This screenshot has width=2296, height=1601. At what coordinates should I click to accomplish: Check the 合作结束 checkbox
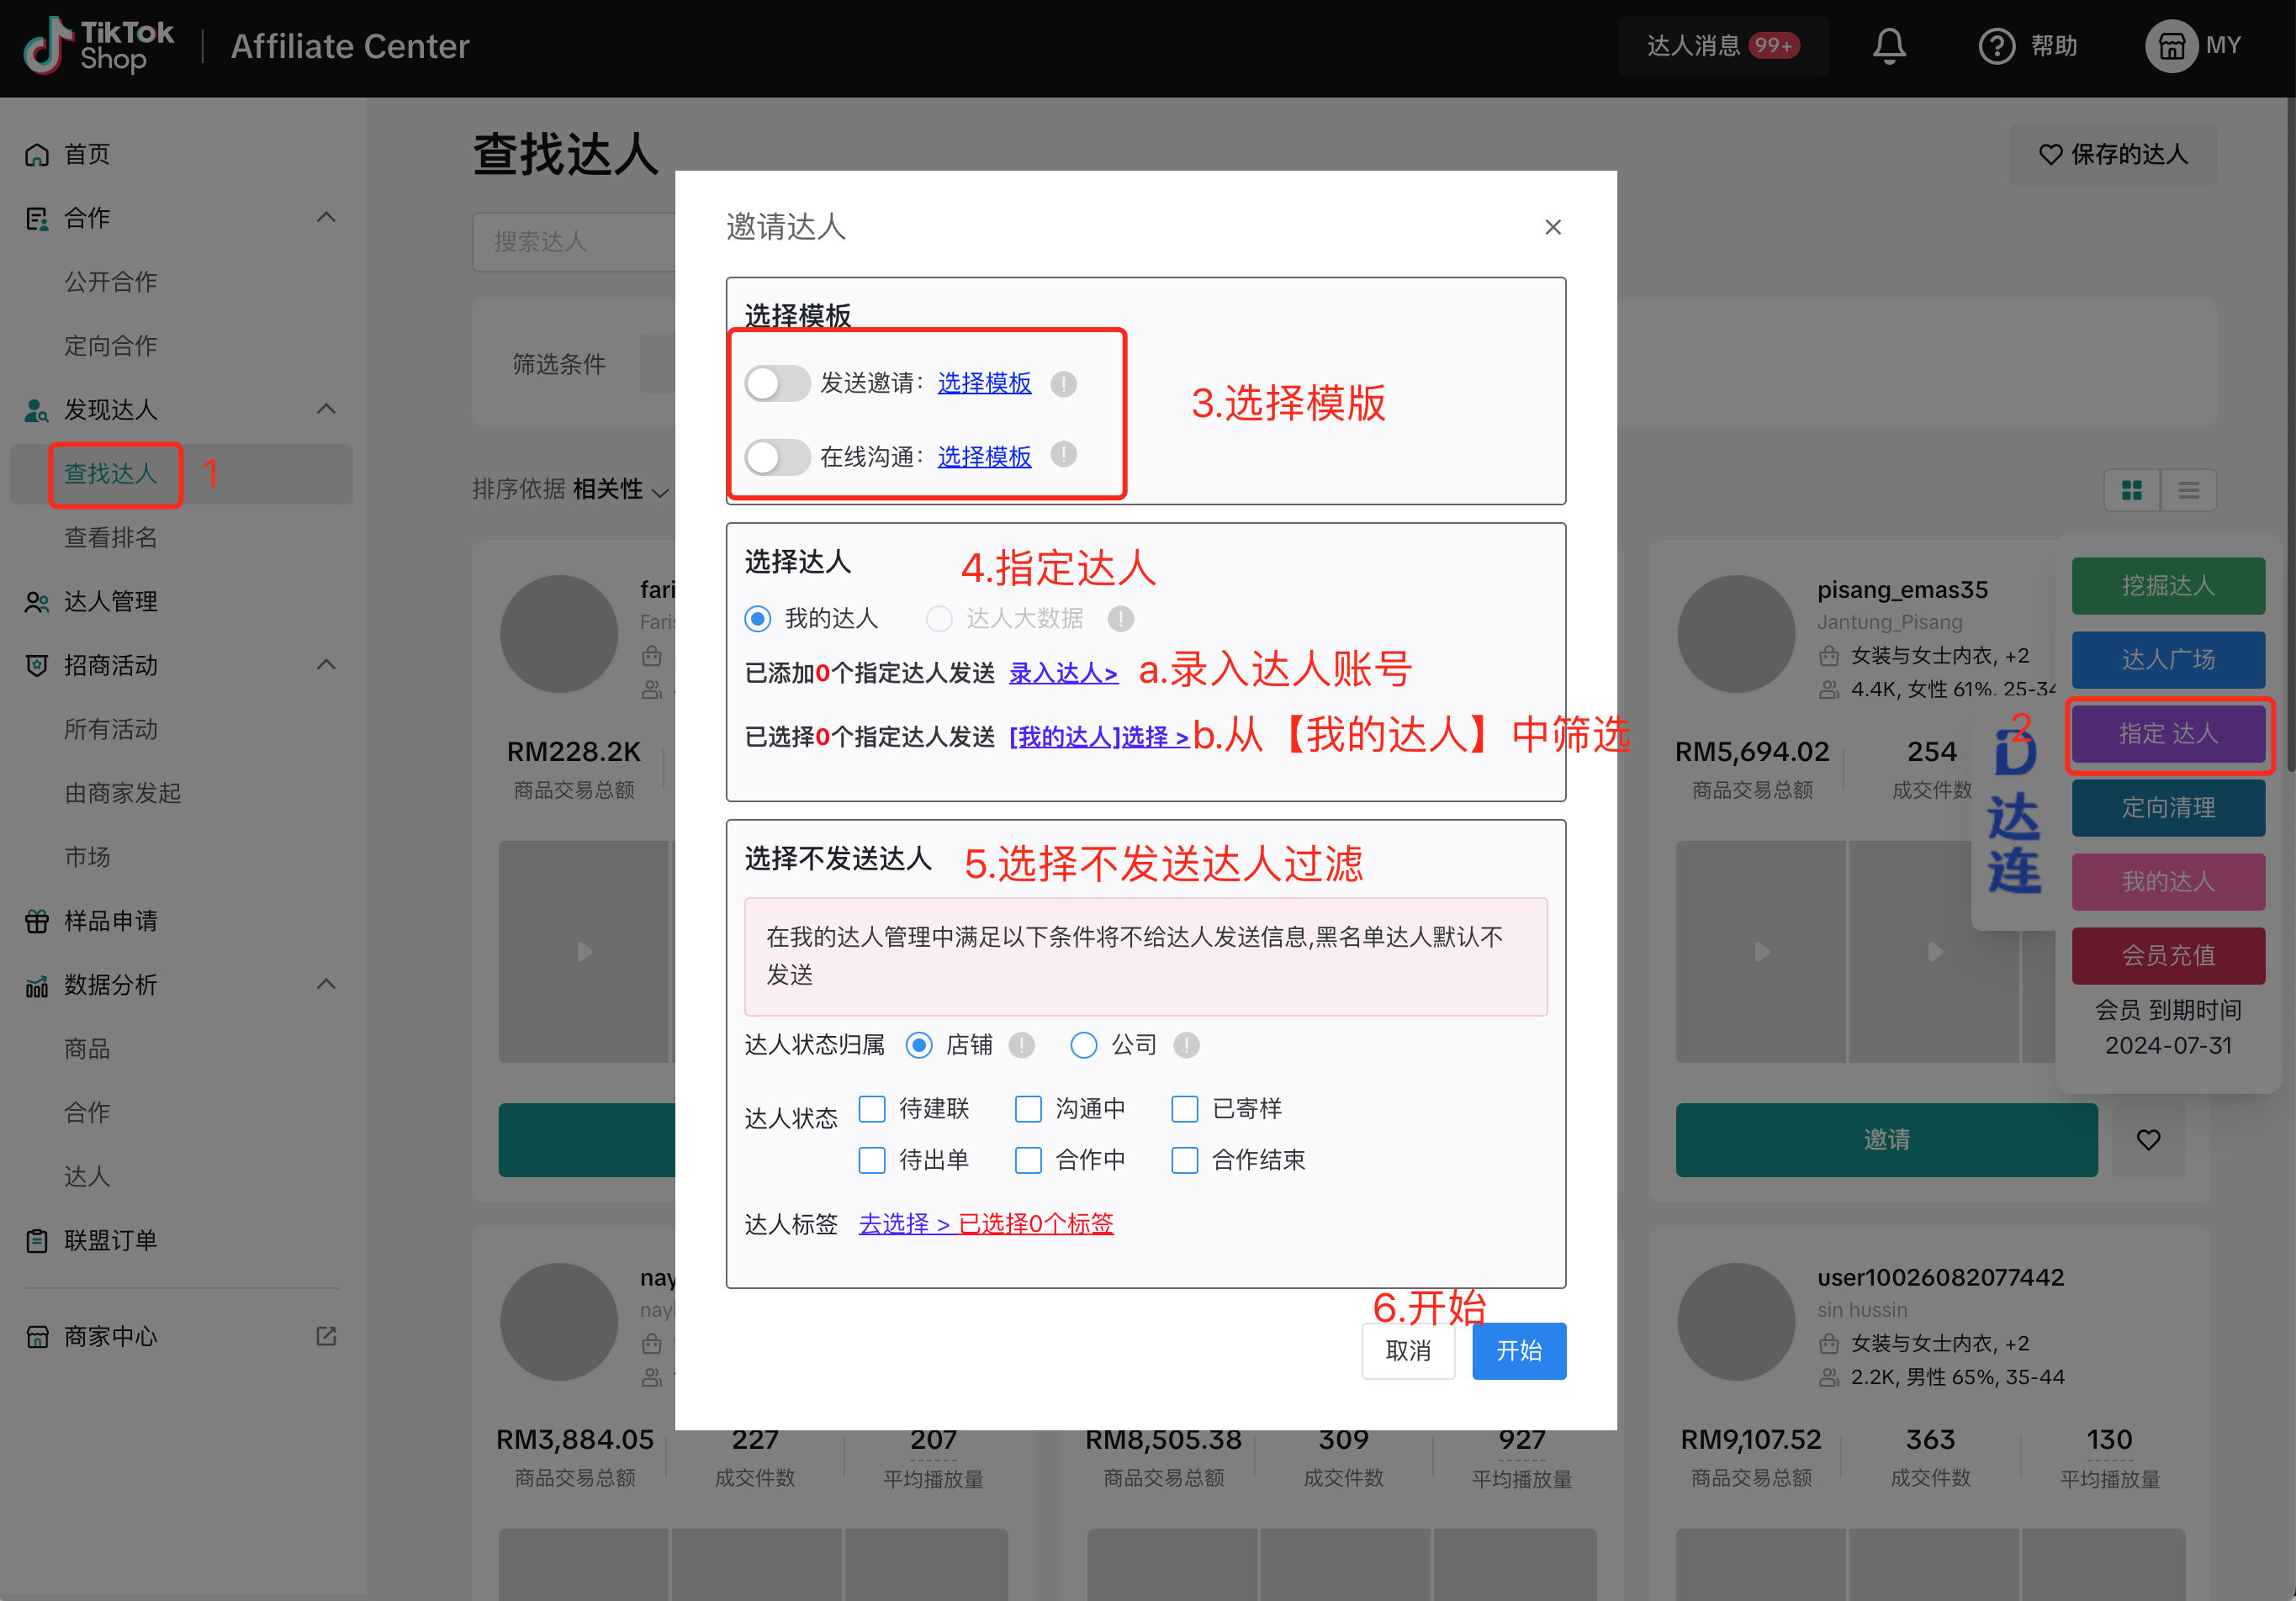pos(1184,1160)
